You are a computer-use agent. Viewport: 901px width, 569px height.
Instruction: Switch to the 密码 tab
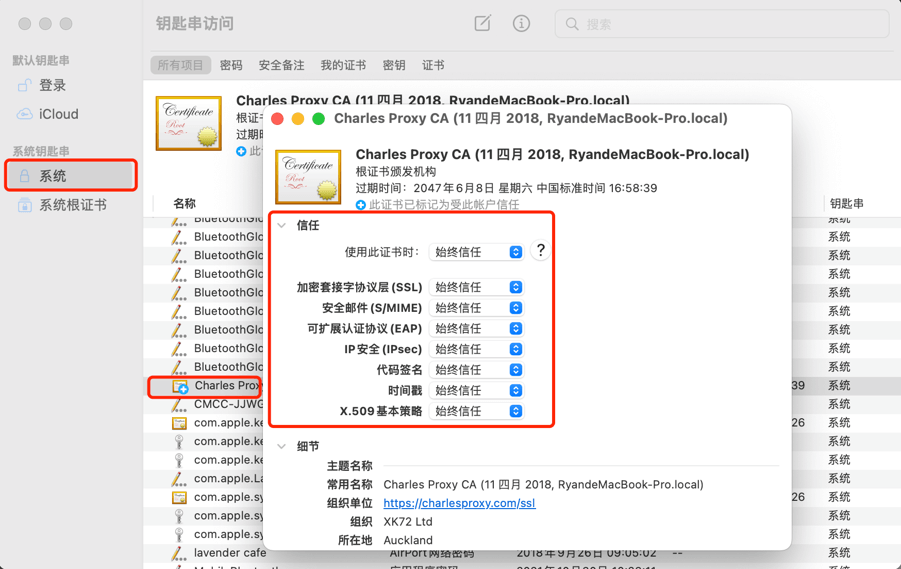point(231,65)
